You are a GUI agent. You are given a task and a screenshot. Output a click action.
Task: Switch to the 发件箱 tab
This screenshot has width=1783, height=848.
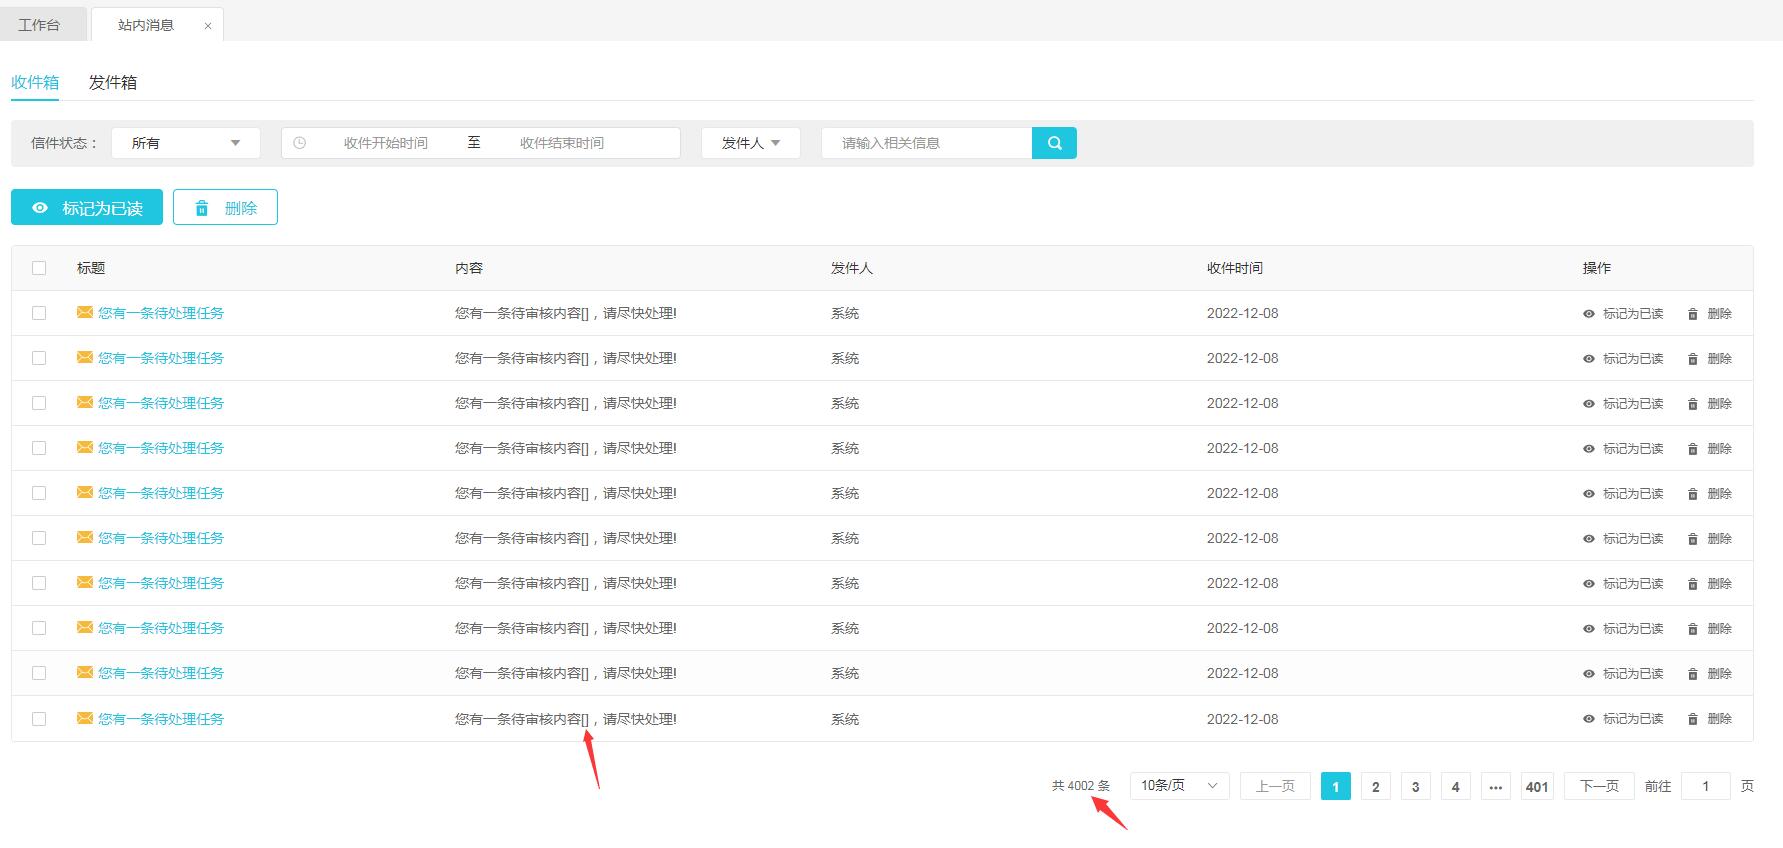click(113, 83)
